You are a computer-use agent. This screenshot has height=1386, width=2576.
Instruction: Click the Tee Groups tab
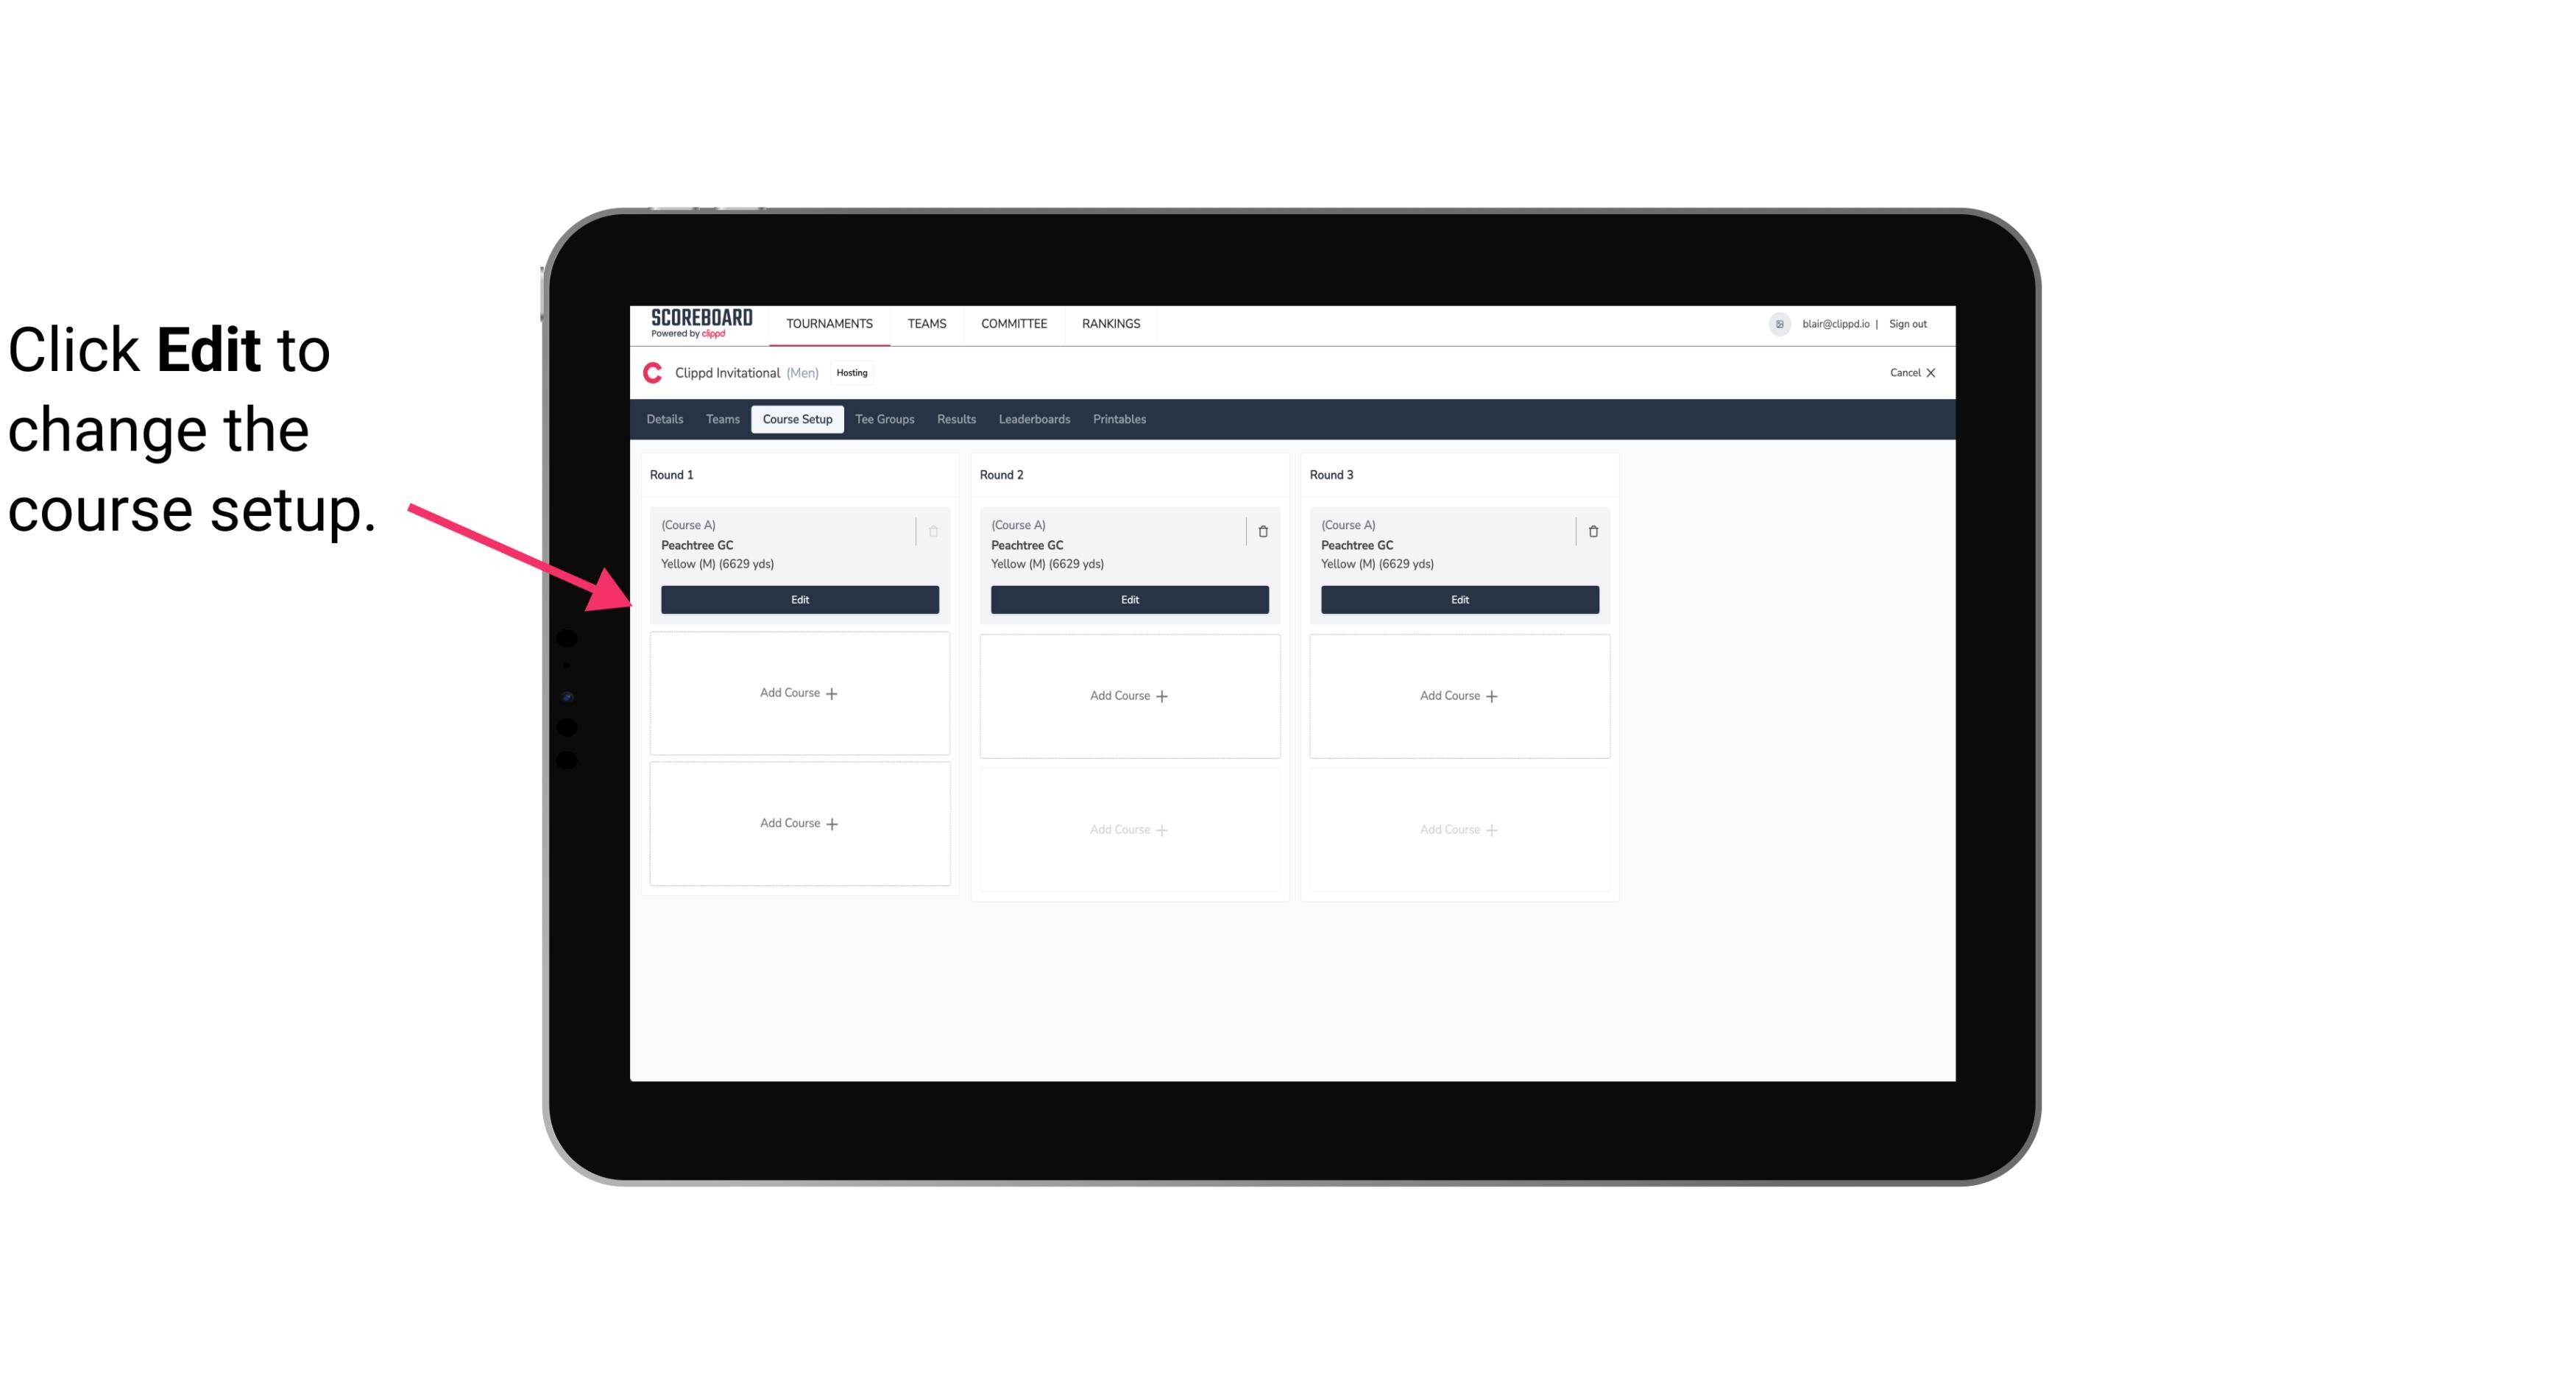point(884,418)
